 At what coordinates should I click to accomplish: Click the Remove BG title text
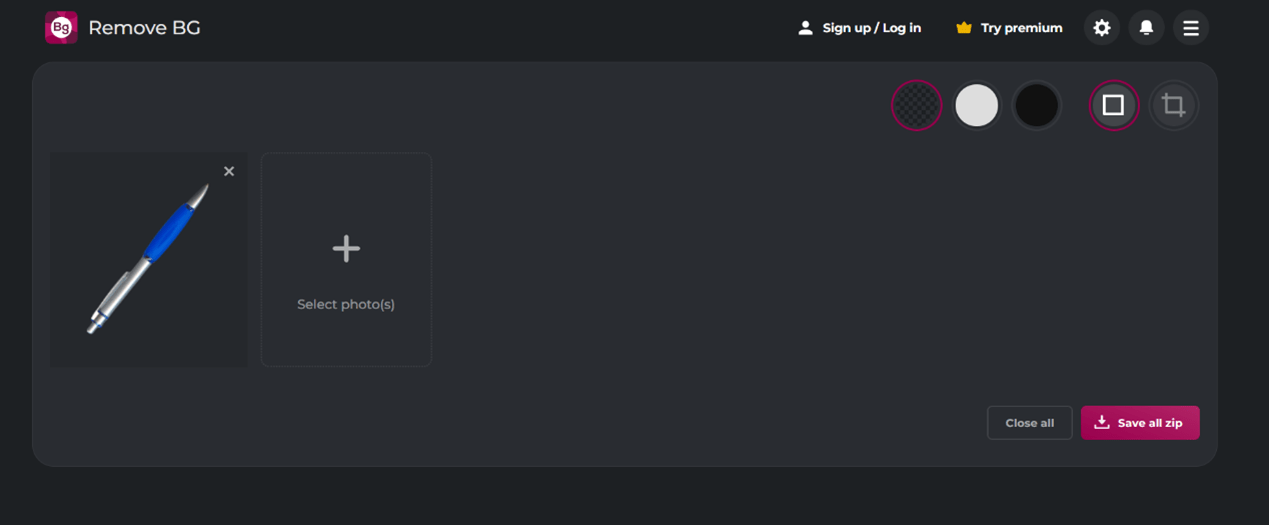coord(144,28)
